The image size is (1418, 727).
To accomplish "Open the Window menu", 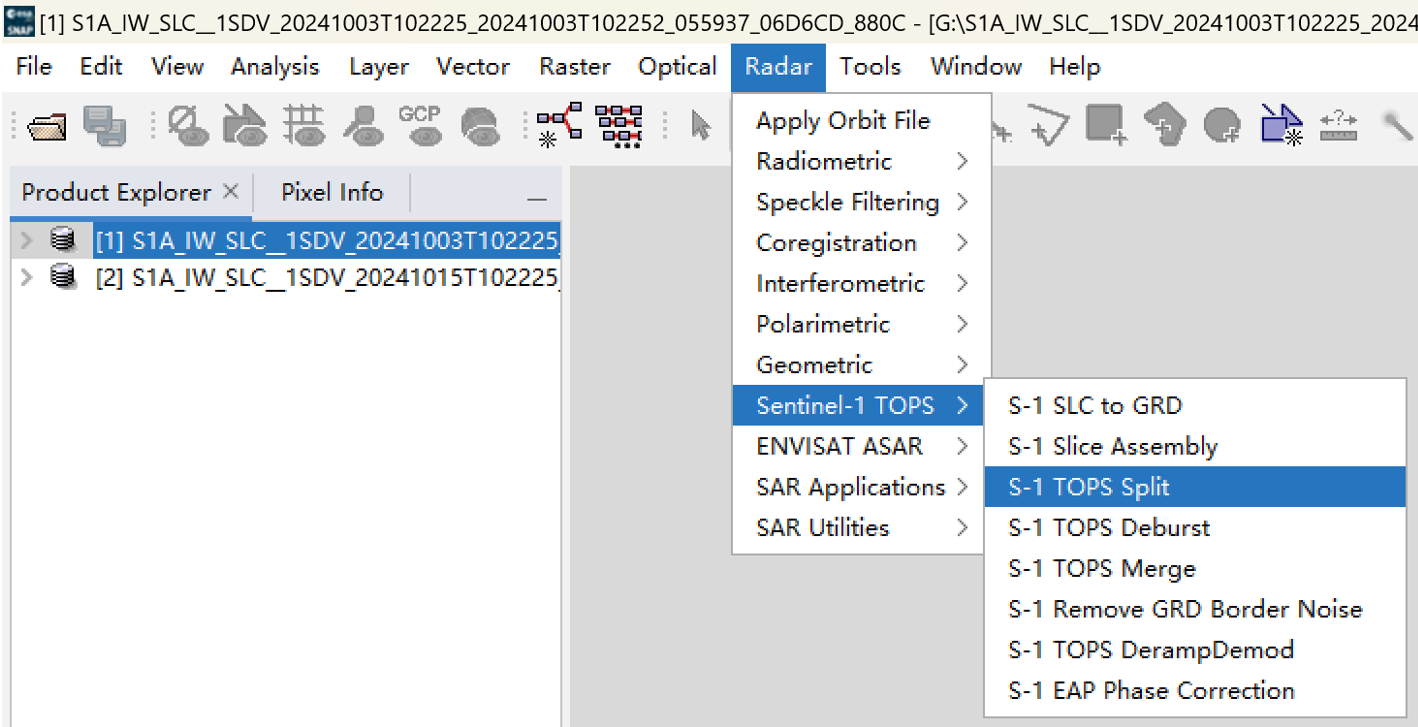I will pos(976,67).
